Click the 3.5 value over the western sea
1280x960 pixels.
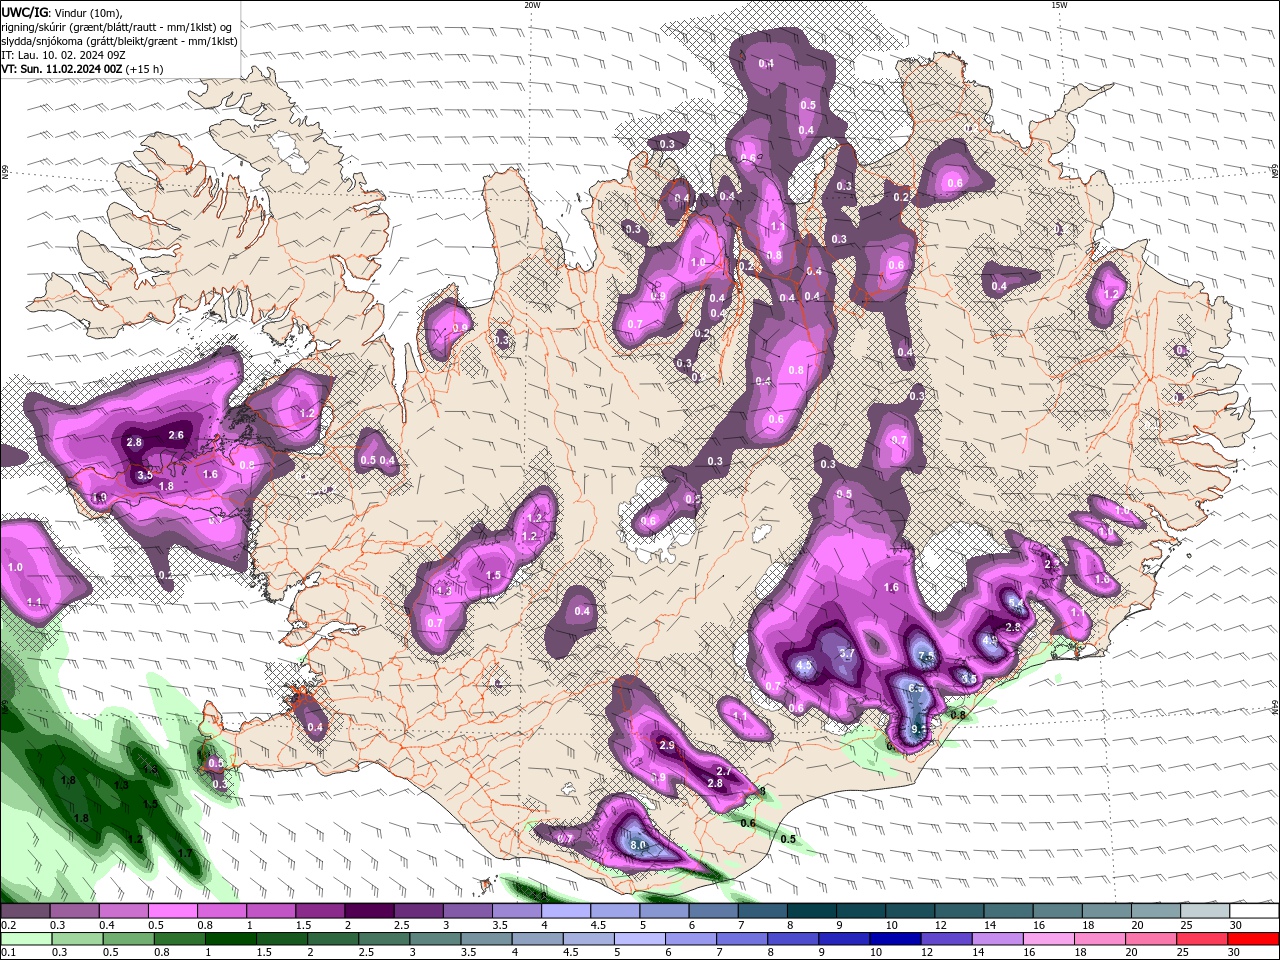[x=144, y=475]
